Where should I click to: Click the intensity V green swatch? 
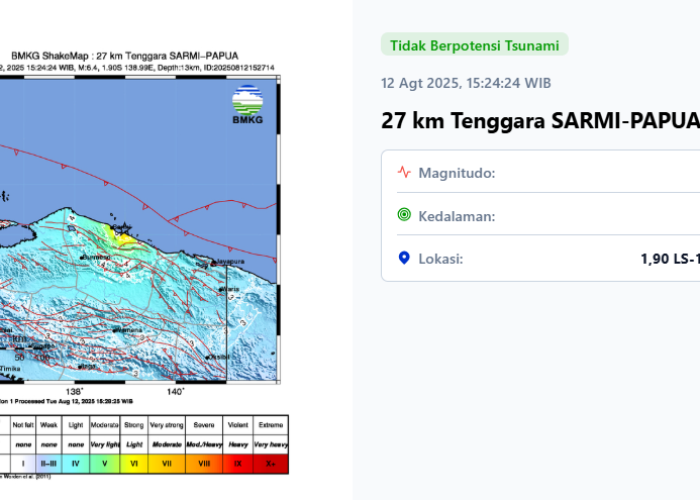(x=104, y=464)
